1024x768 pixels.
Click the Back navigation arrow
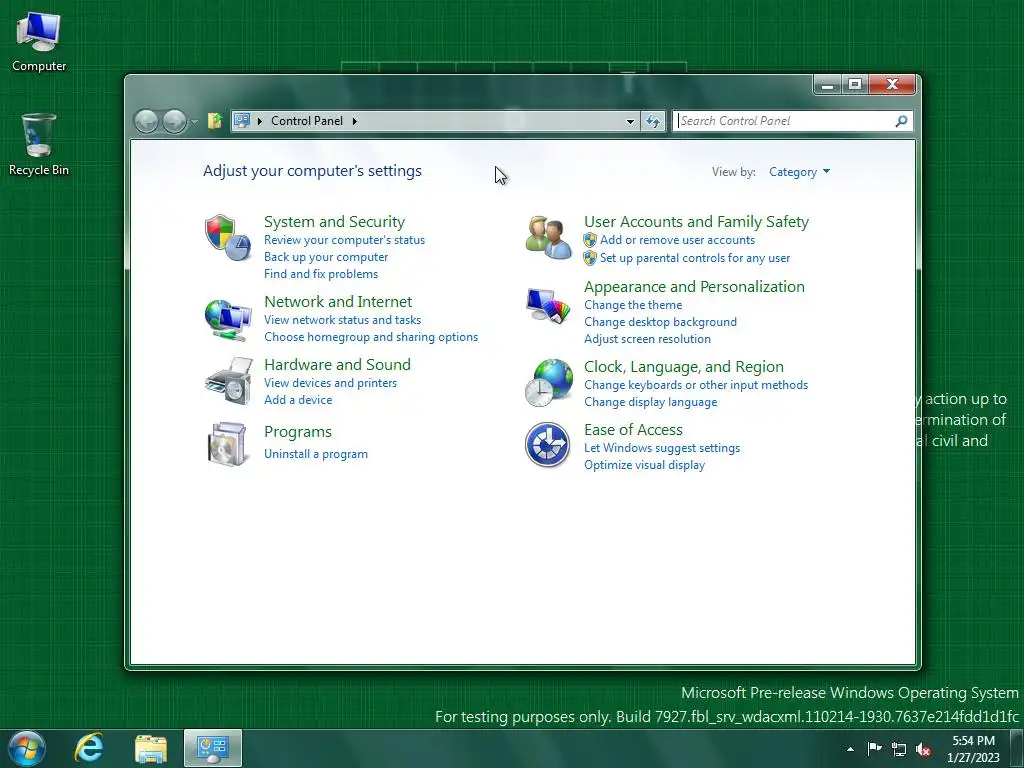click(x=146, y=121)
